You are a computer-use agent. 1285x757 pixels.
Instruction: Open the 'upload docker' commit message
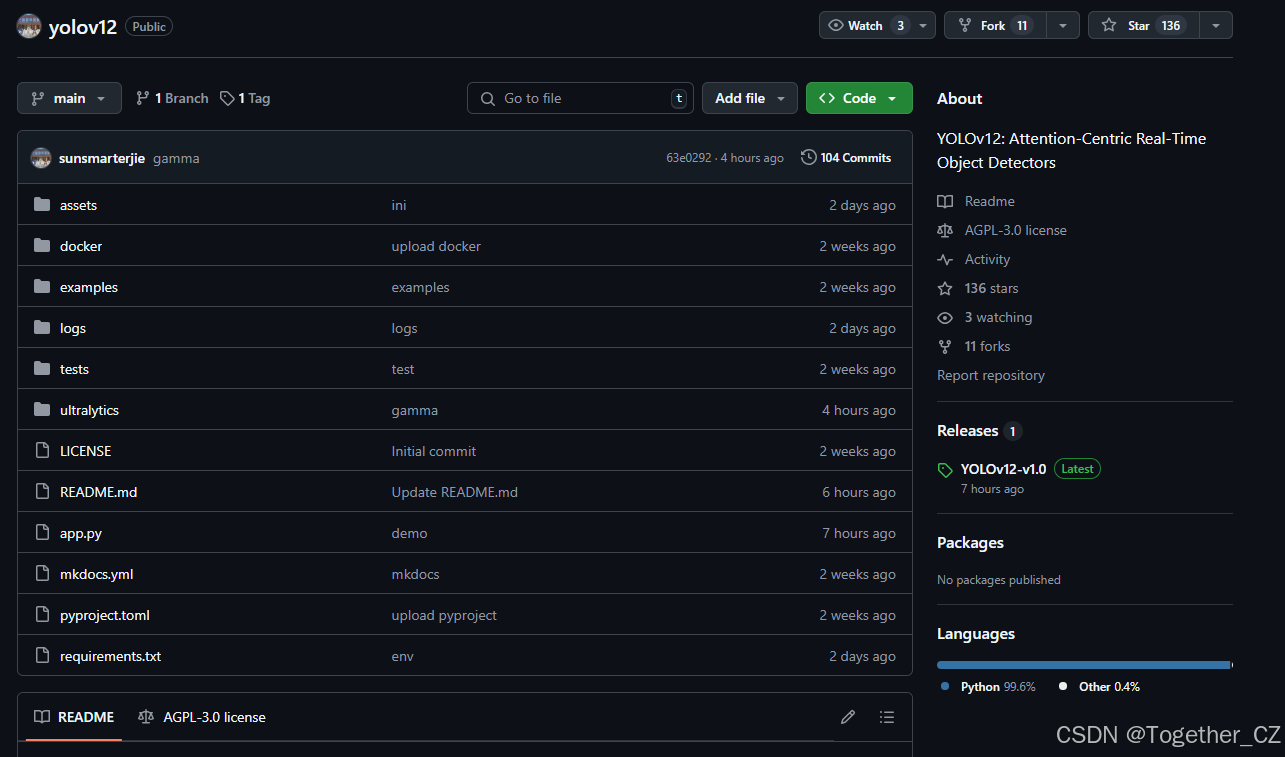click(436, 246)
